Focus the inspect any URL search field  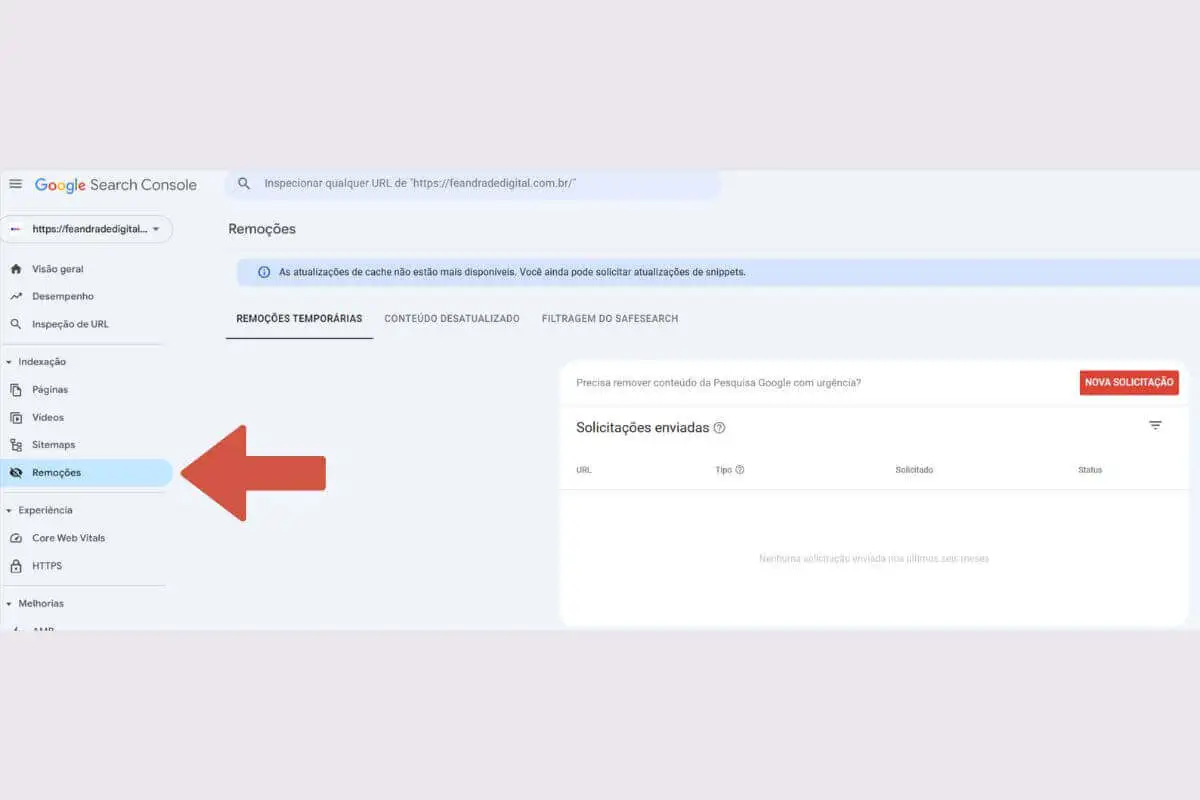point(473,184)
